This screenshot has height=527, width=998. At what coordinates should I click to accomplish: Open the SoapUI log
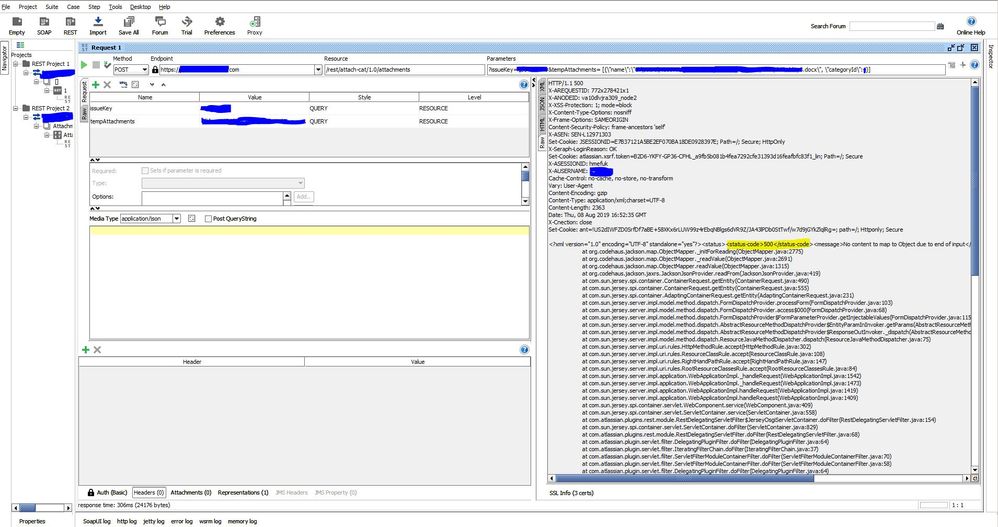97,521
